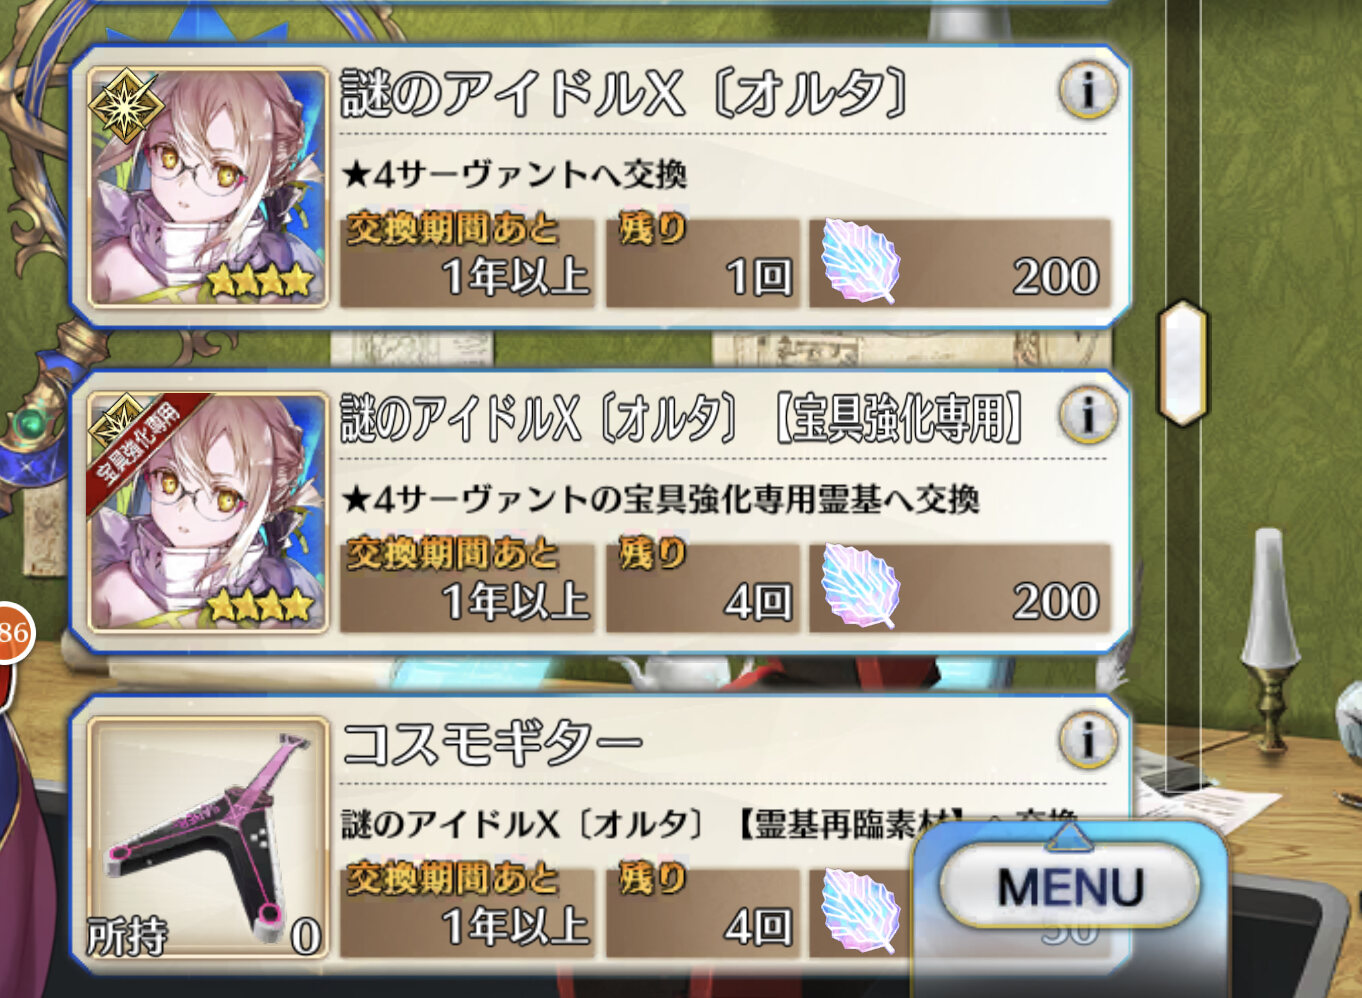Click the scrollbar handle on right side

1183,362
